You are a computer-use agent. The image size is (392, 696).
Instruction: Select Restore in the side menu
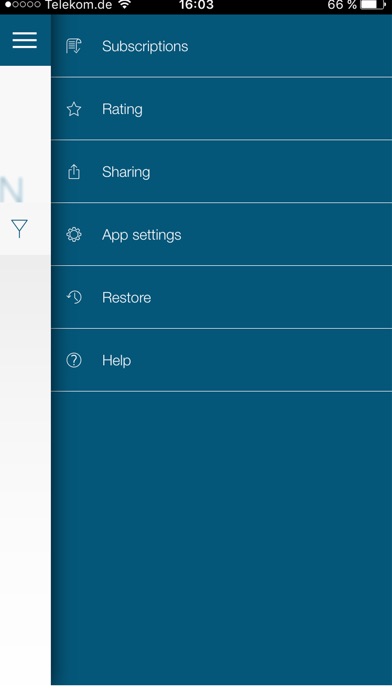click(222, 297)
